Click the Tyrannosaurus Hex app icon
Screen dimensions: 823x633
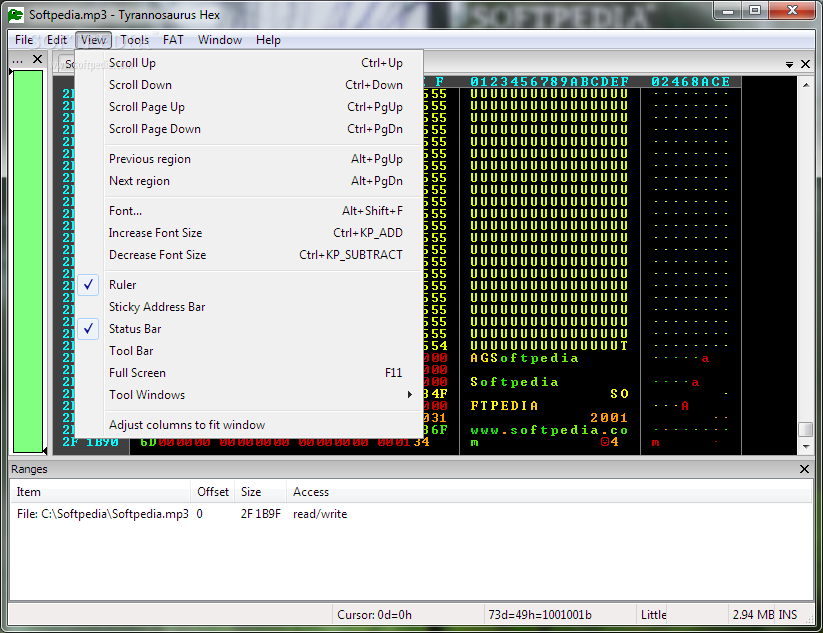[x=16, y=15]
